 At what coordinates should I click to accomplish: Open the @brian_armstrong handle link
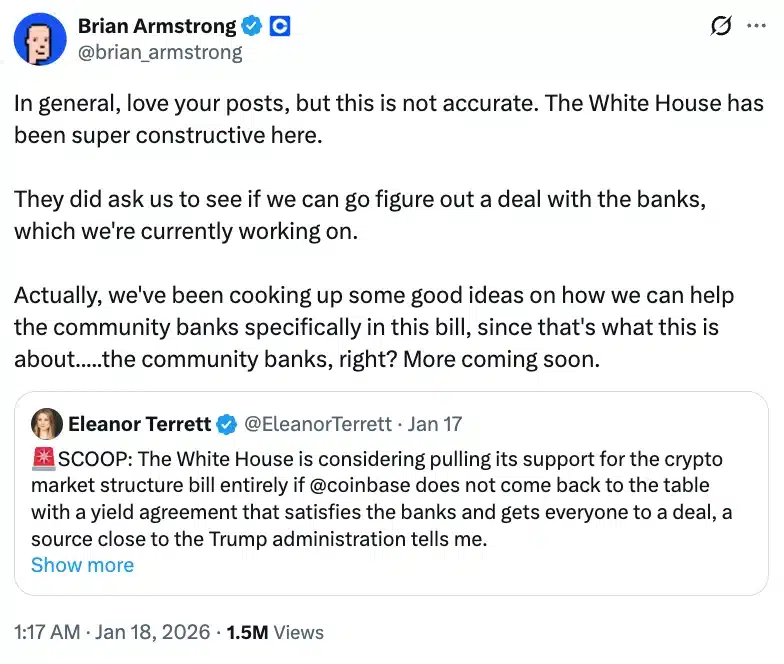160,52
